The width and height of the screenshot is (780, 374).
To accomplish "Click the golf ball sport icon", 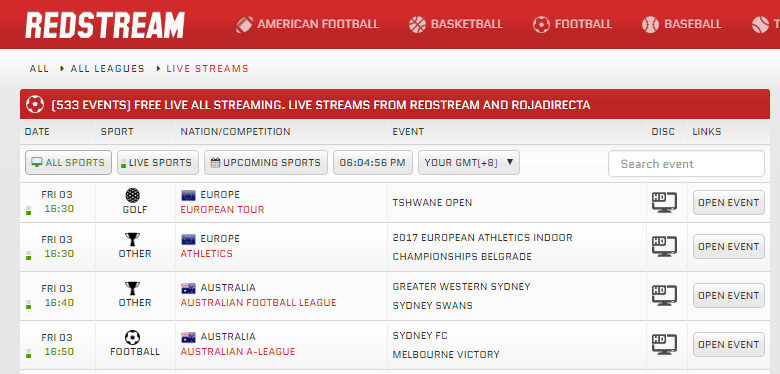I will [132, 195].
